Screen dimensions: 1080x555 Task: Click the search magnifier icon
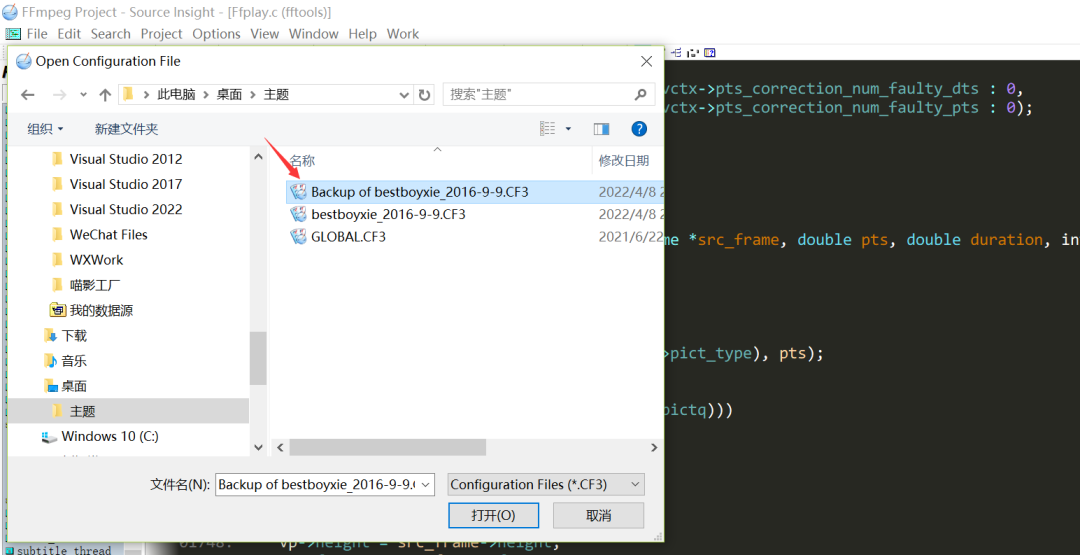(x=640, y=95)
